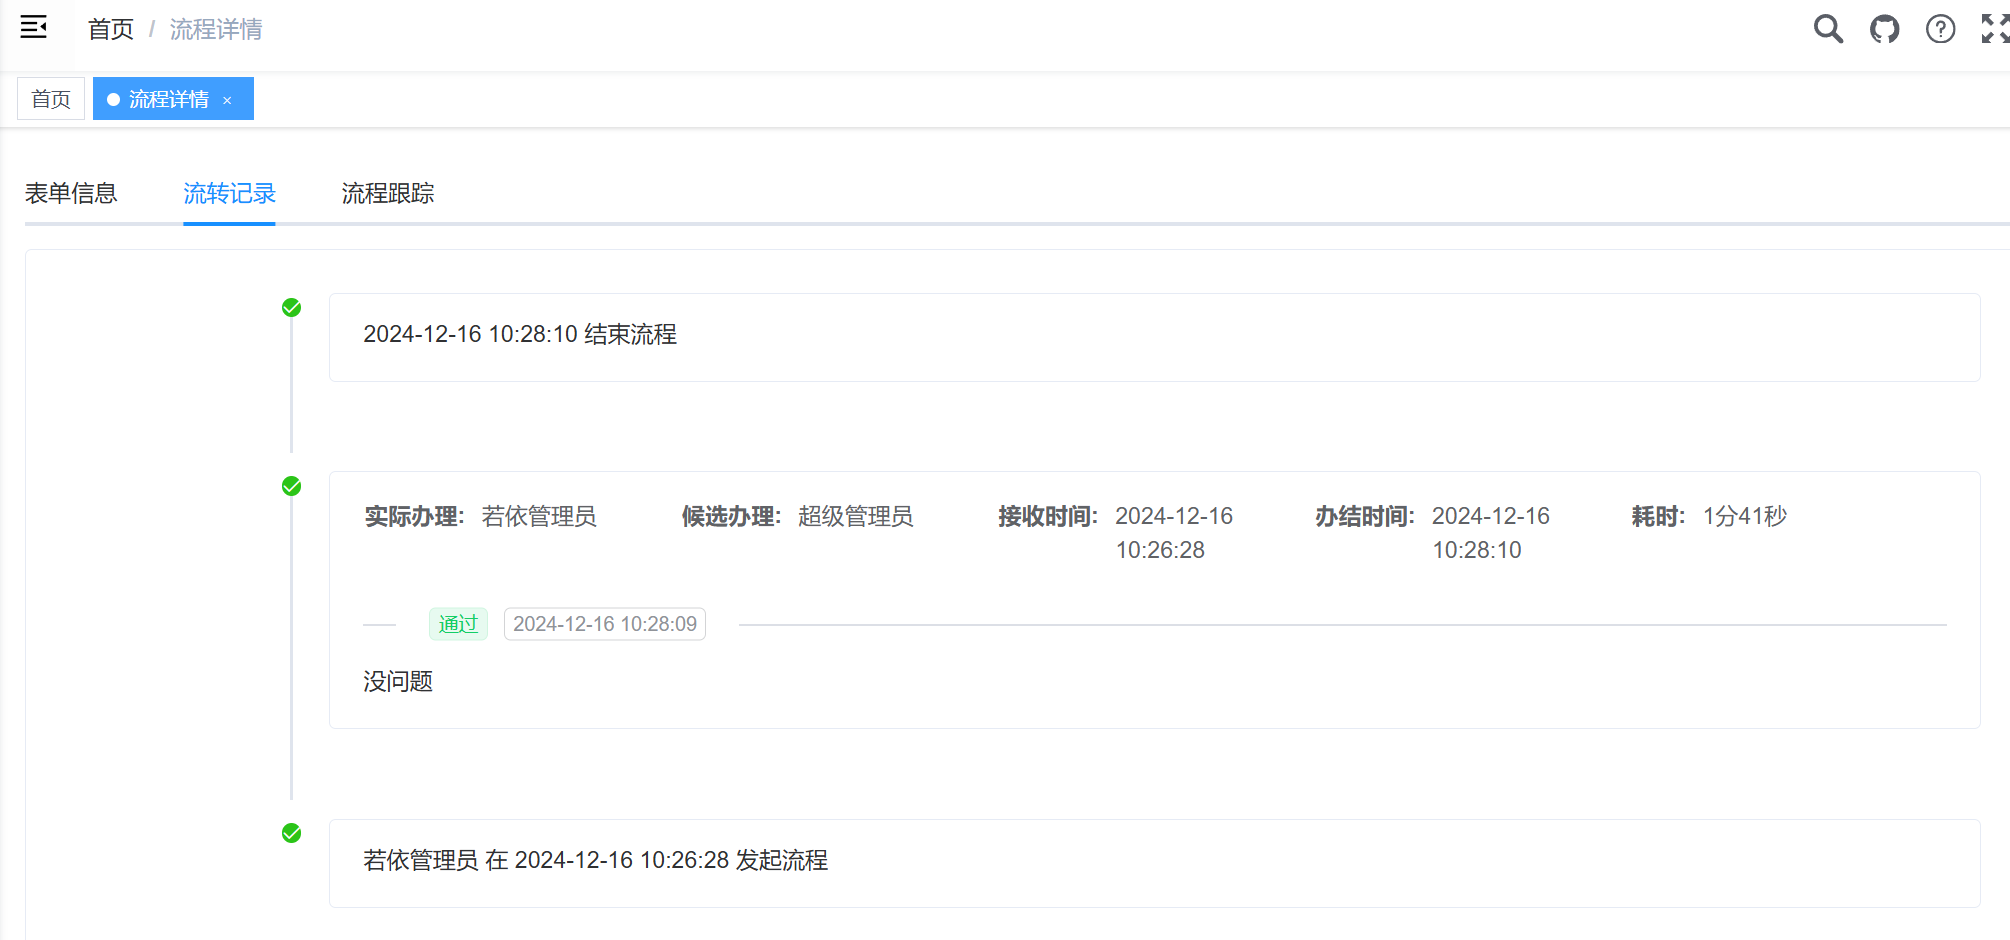Click the green 通过 status tag
Image resolution: width=2010 pixels, height=940 pixels.
coord(458,624)
